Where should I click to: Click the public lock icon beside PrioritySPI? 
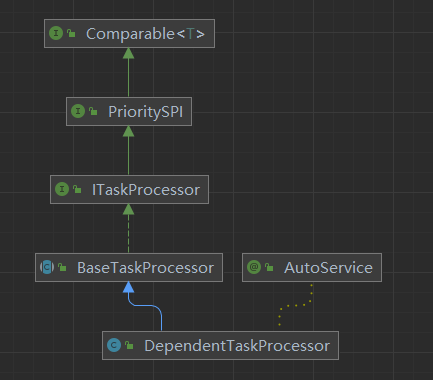93,111
